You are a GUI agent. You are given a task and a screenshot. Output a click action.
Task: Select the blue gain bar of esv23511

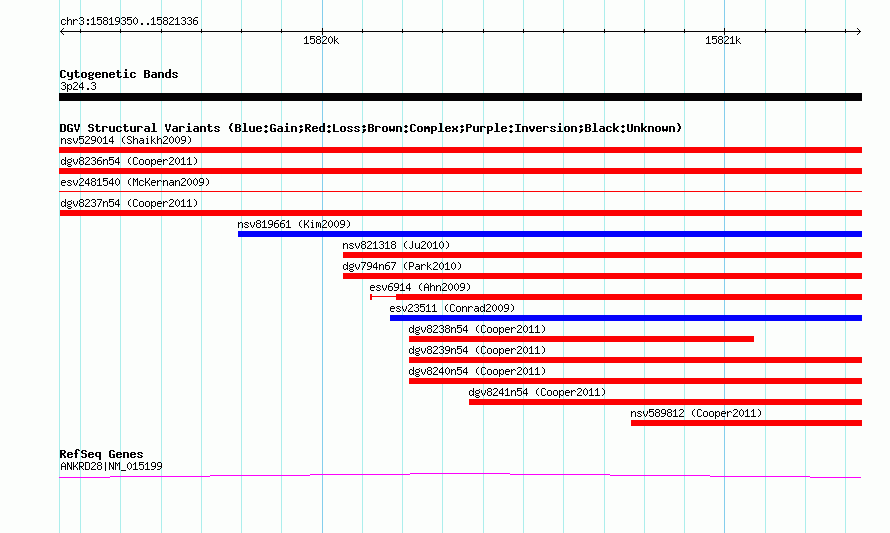click(625, 318)
